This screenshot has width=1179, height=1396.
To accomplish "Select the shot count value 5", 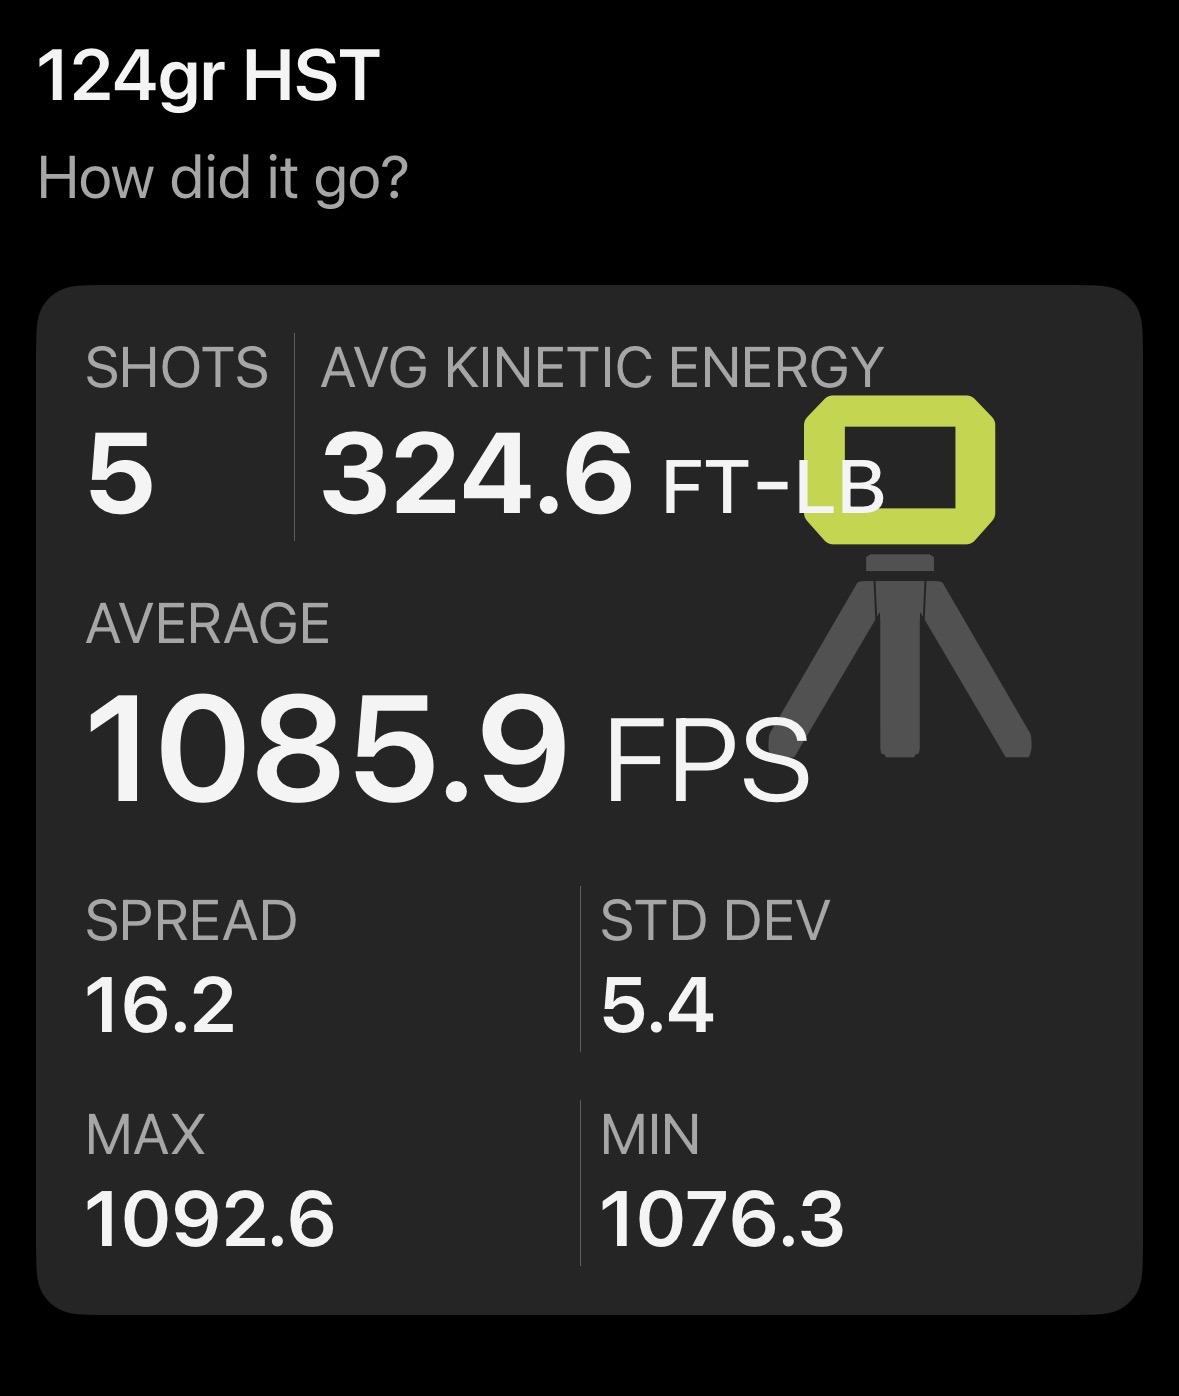I will pos(120,472).
